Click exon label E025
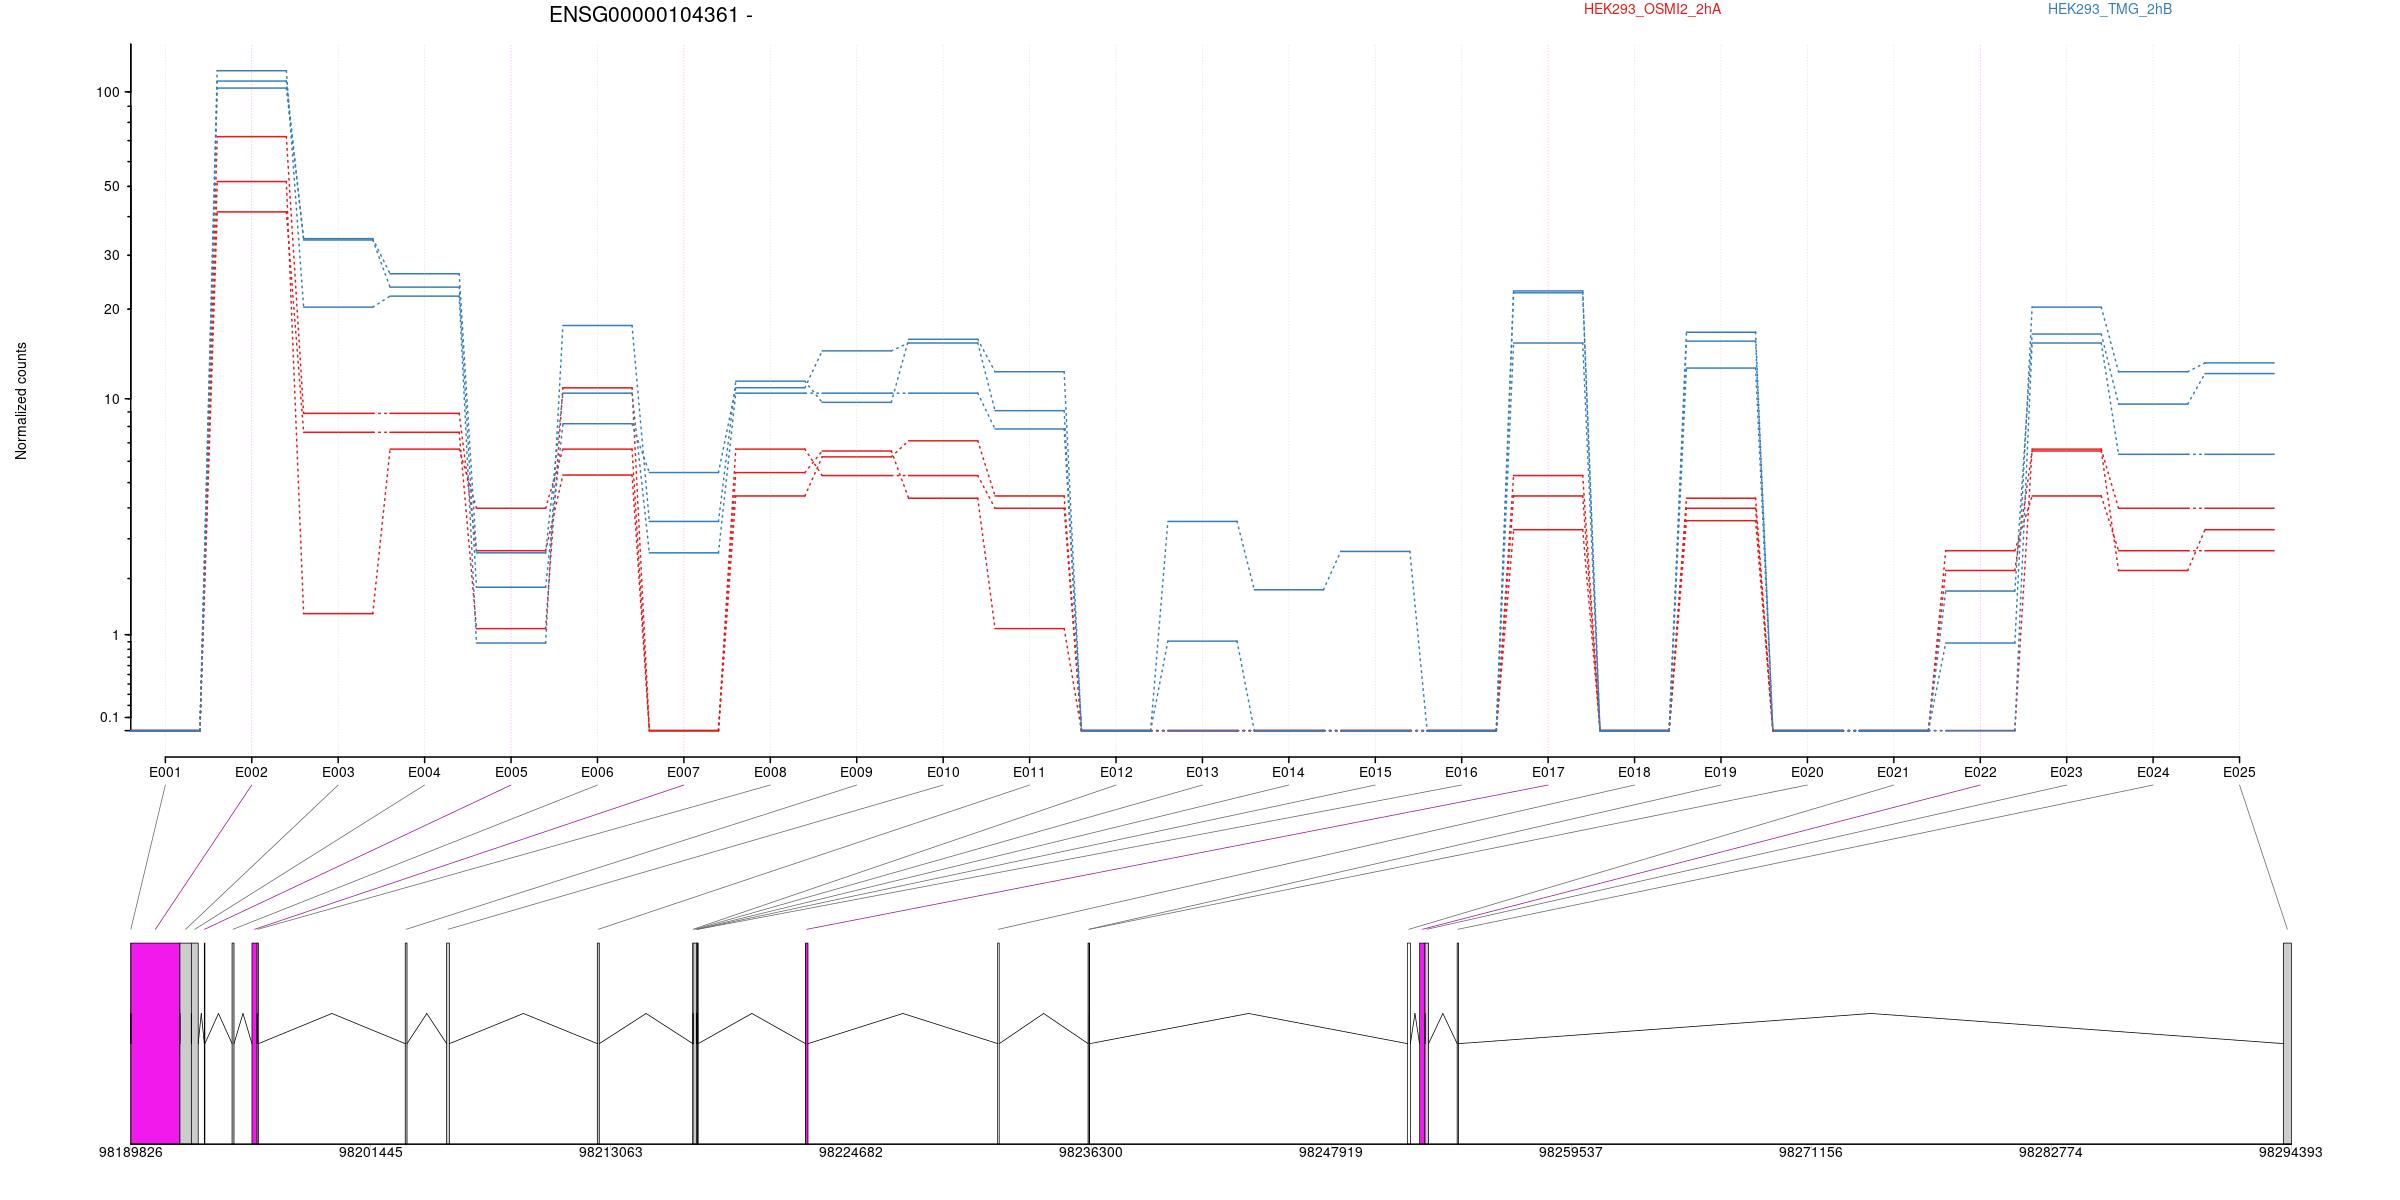This screenshot has width=2400, height=1200. (x=2239, y=772)
